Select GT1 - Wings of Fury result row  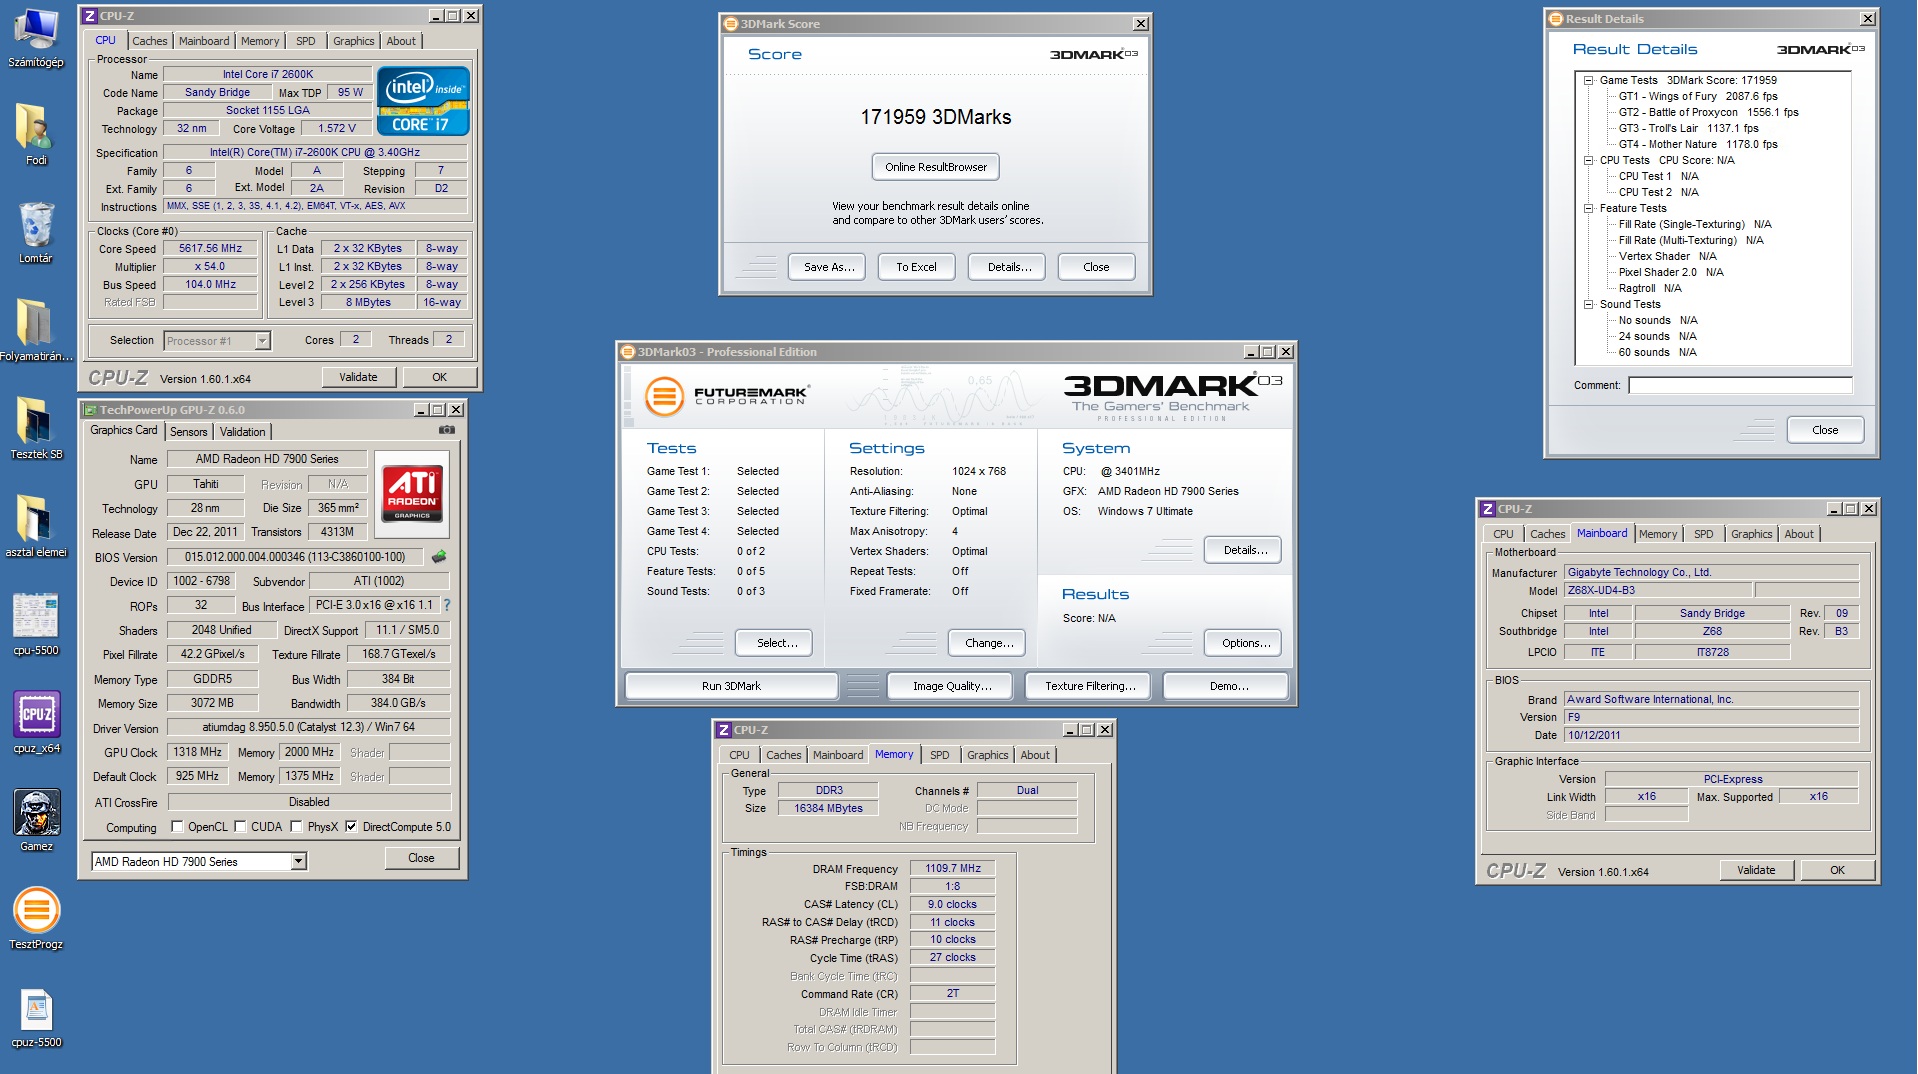tap(1698, 96)
